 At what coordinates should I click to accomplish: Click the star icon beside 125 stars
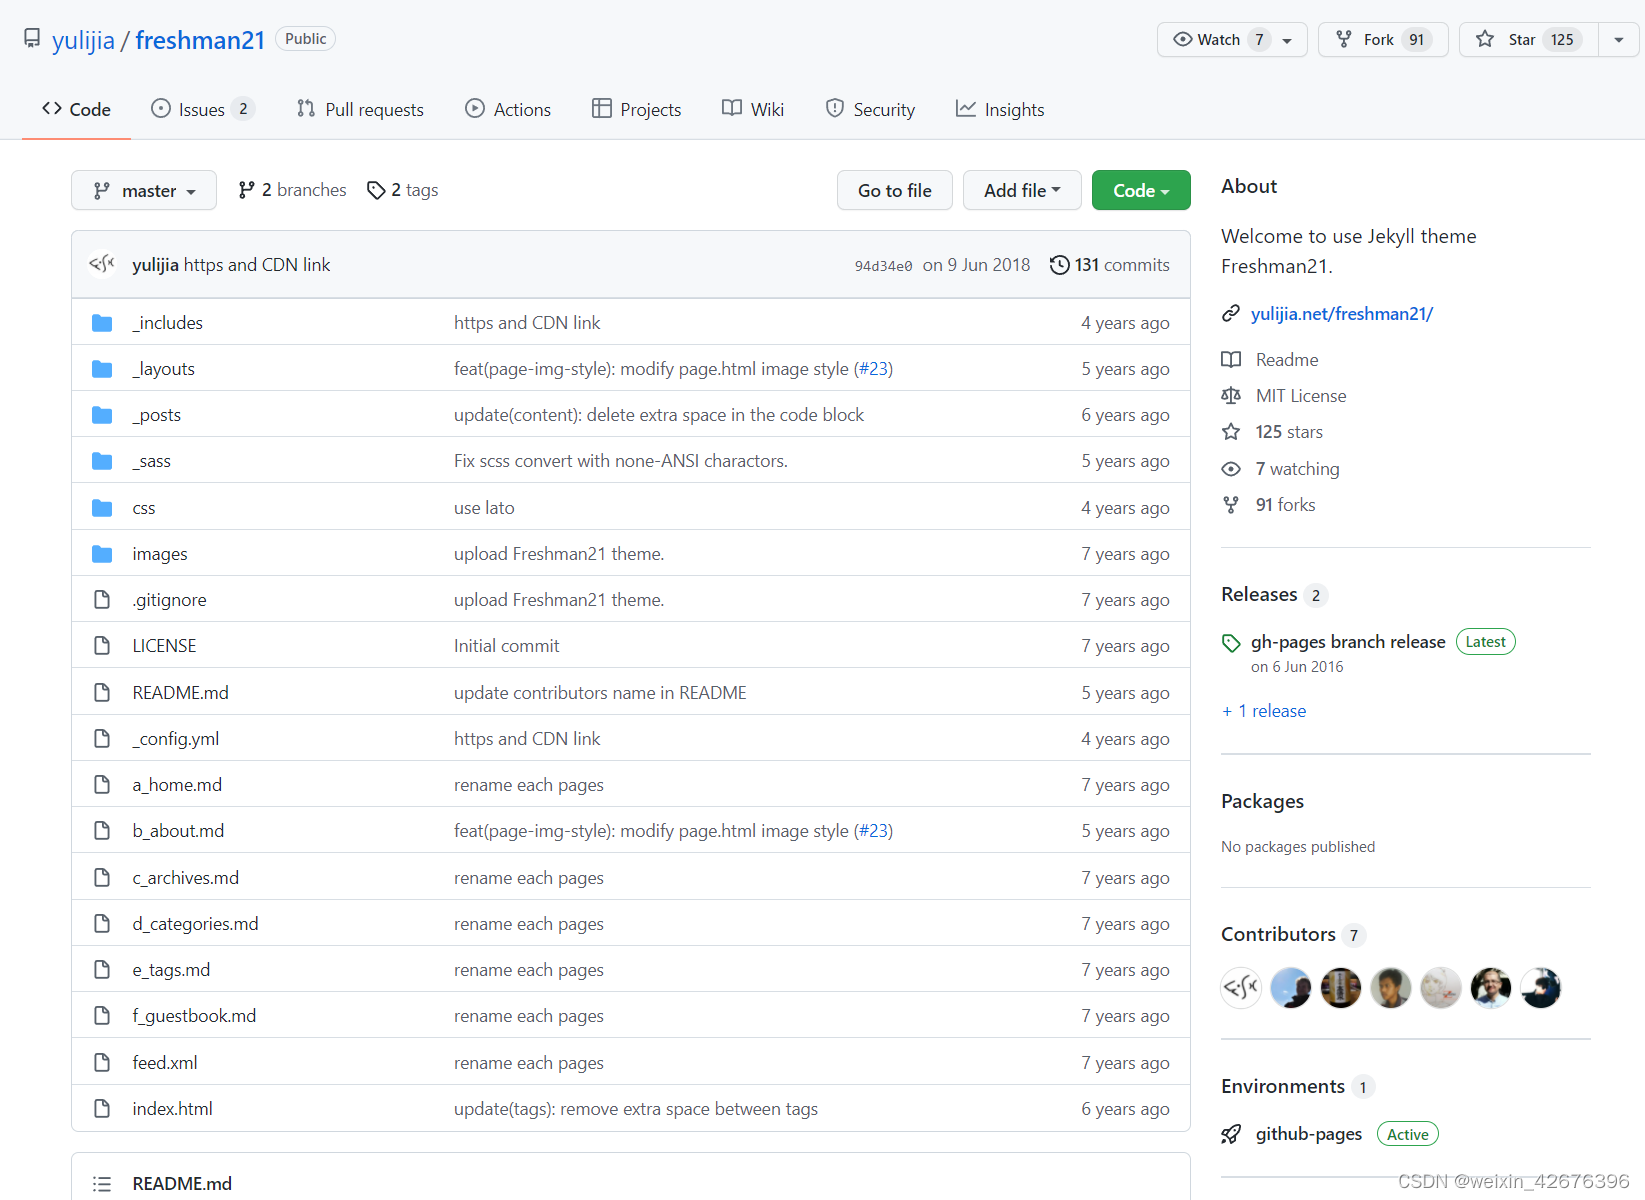(x=1231, y=432)
